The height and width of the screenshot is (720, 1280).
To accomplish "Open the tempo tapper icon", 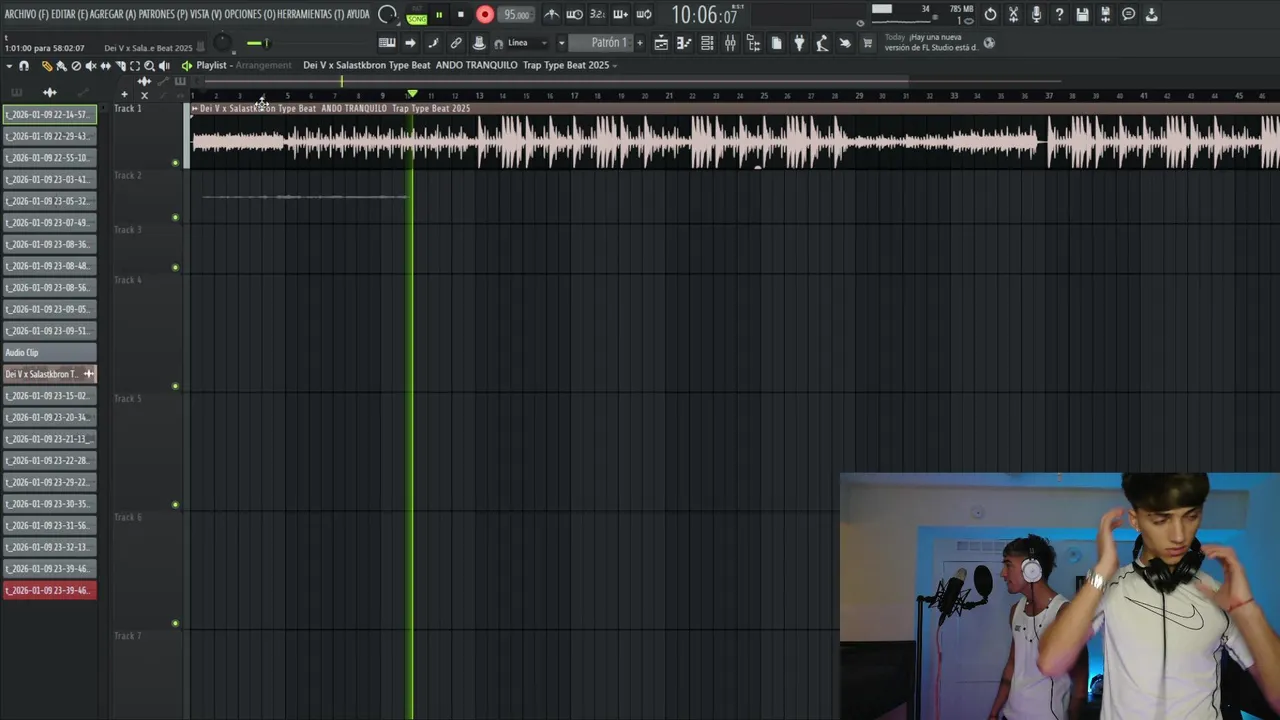I will (822, 43).
